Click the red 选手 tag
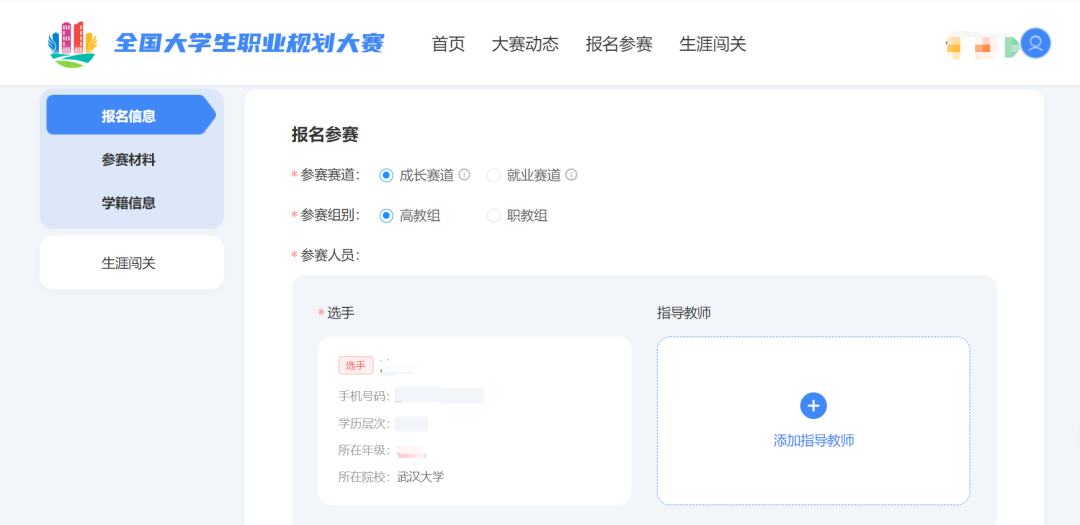This screenshot has height=525, width=1080. (x=356, y=366)
